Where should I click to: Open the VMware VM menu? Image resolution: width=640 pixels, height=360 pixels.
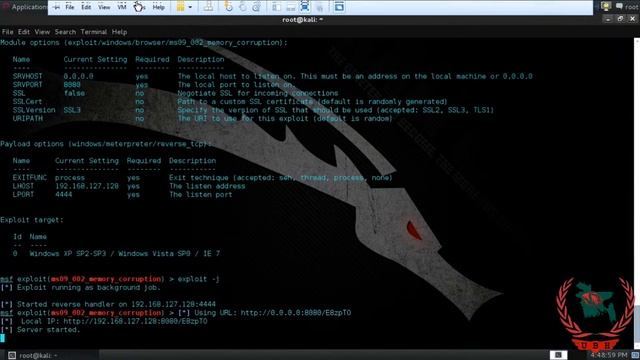[122, 7]
